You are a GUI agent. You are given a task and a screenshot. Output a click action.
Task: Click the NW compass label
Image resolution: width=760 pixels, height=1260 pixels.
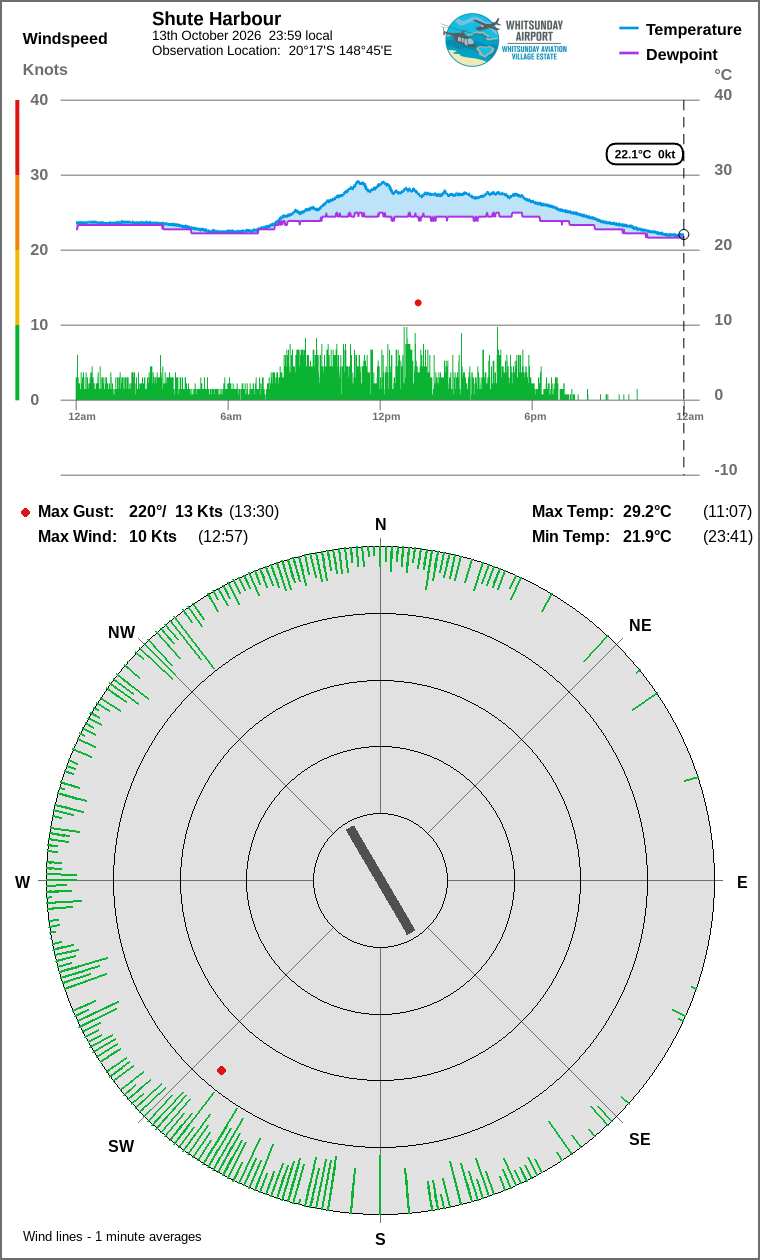click(122, 632)
